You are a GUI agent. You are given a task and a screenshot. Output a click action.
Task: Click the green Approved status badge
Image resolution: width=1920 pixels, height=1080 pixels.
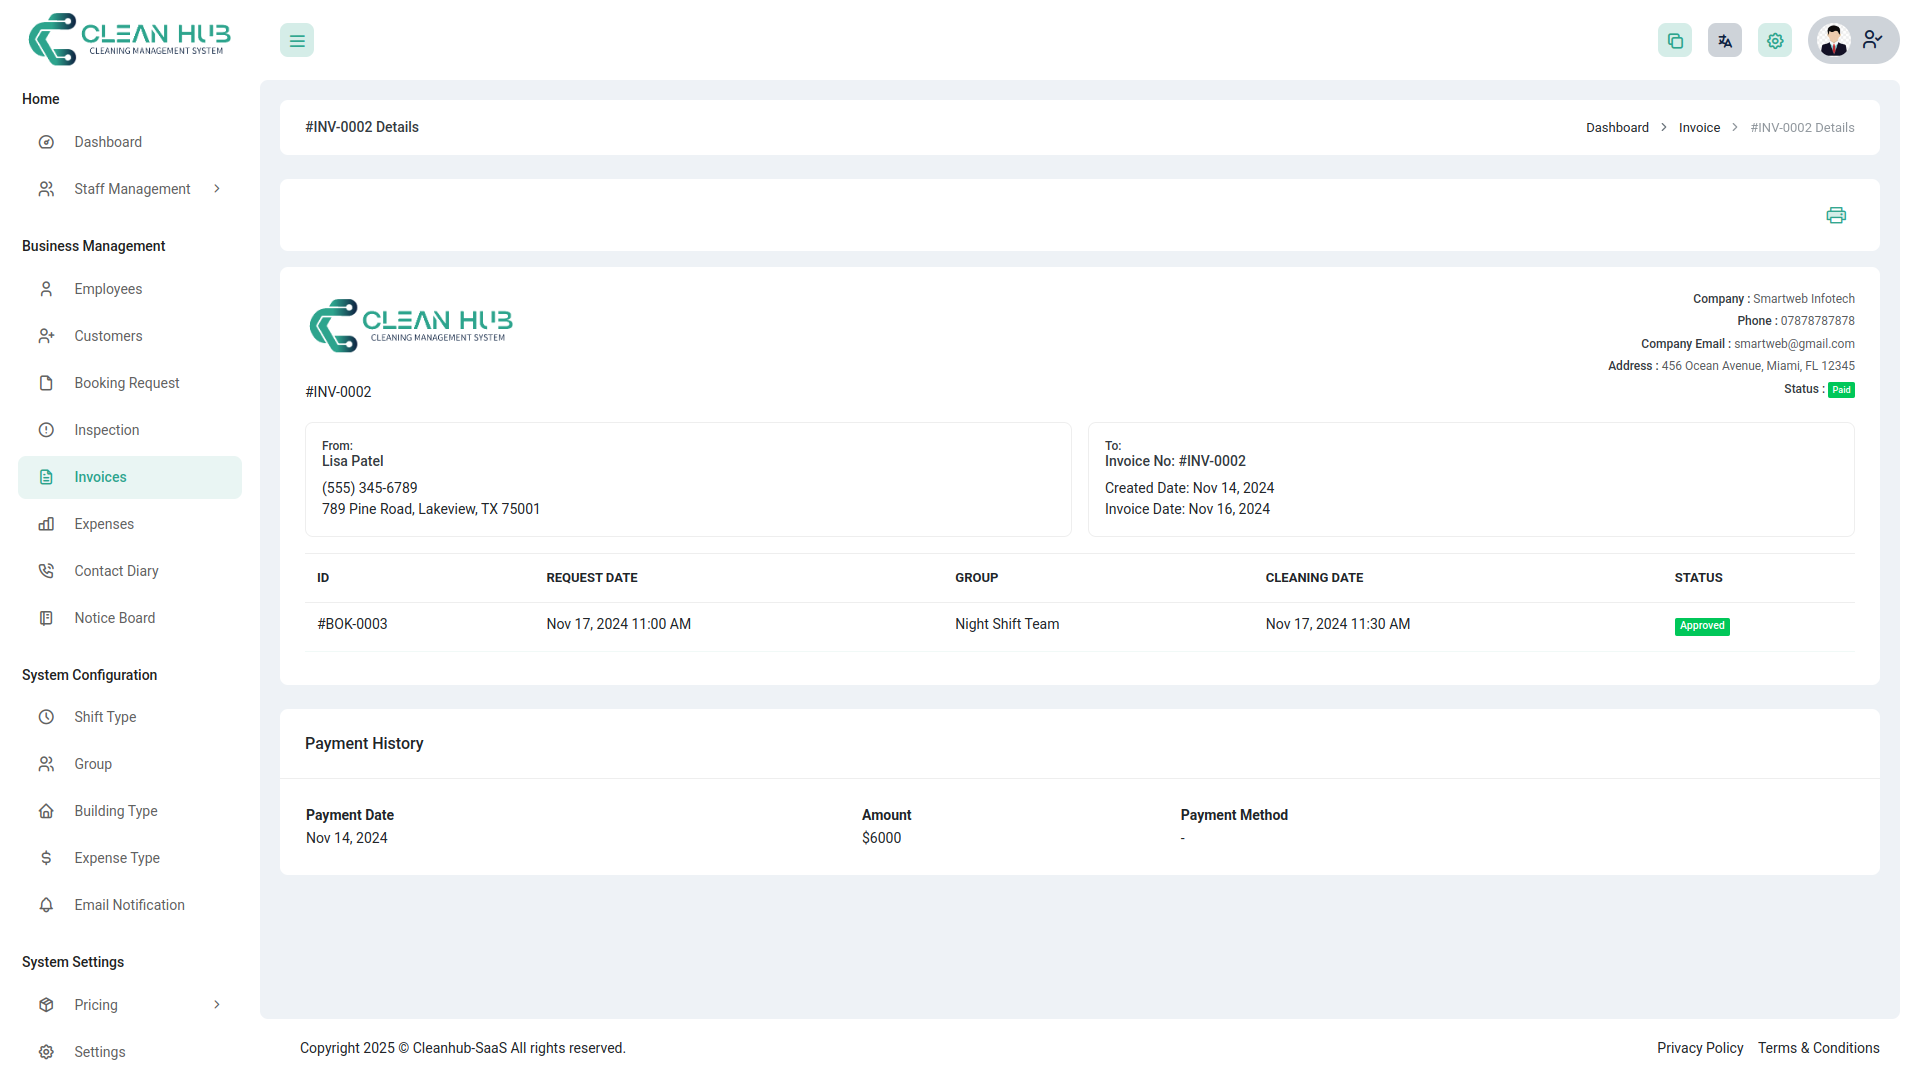1701,626
